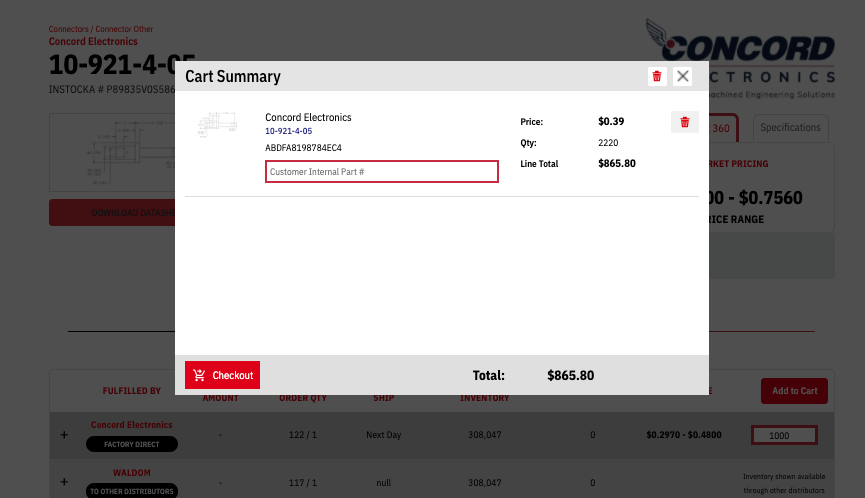This screenshot has width=865, height=498.
Task: Click the Concord Electronics name in cart
Action: [x=308, y=117]
